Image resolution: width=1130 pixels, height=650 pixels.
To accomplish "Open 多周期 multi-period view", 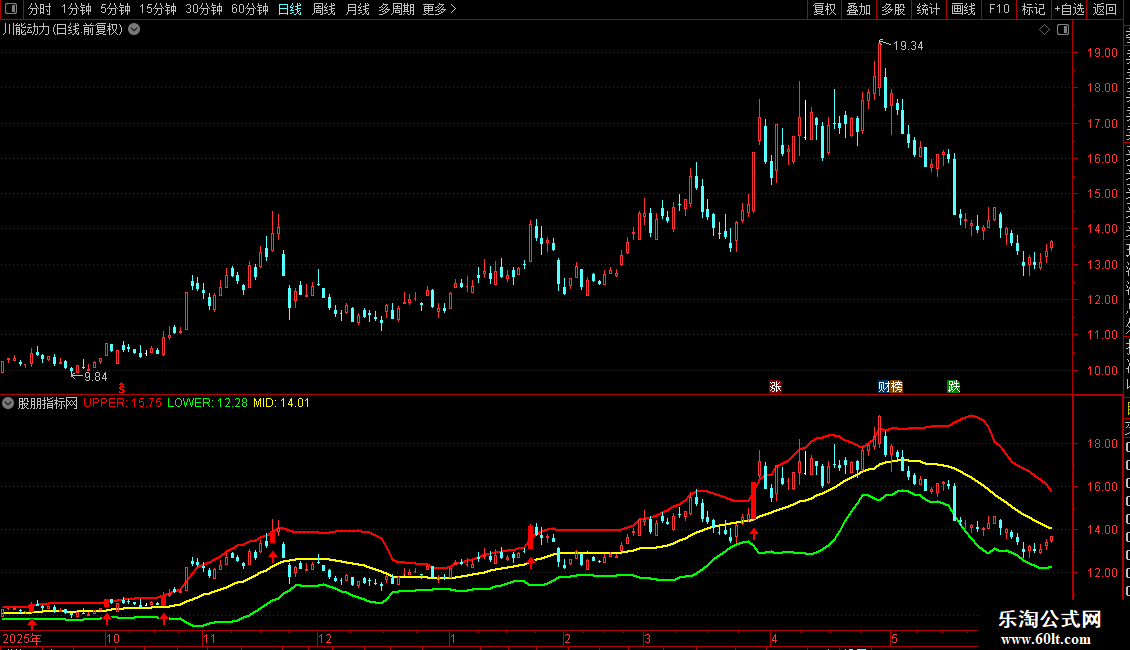I will click(396, 9).
